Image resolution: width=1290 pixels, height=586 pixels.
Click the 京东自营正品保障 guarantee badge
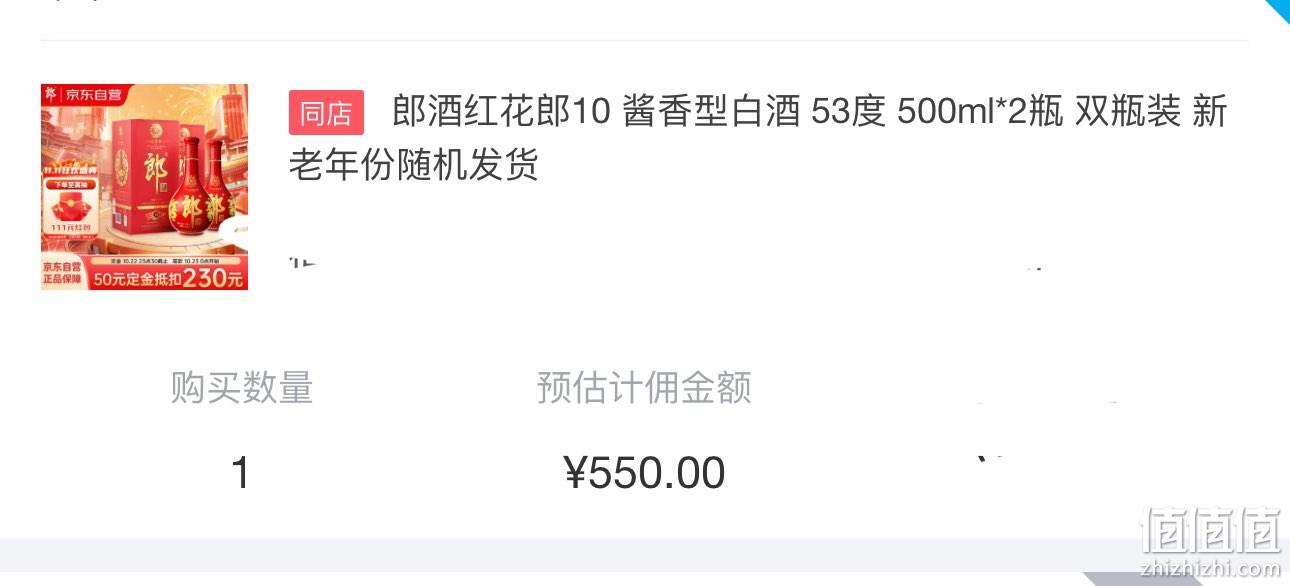(x=63, y=274)
